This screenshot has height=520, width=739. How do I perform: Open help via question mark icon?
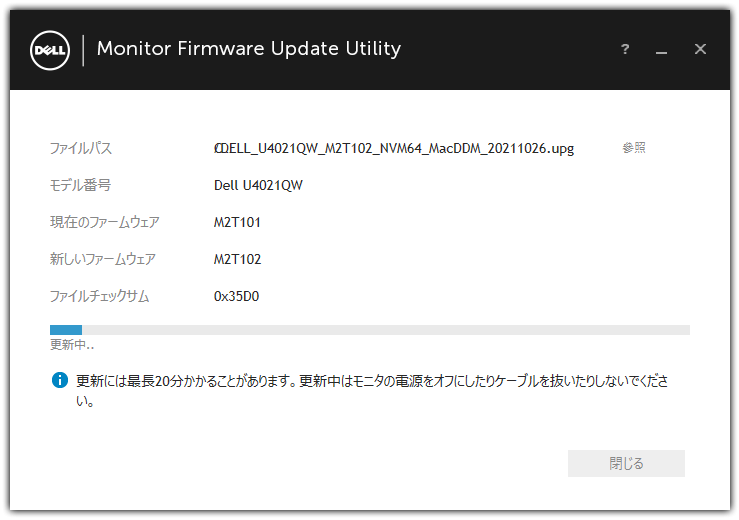pyautogui.click(x=625, y=49)
